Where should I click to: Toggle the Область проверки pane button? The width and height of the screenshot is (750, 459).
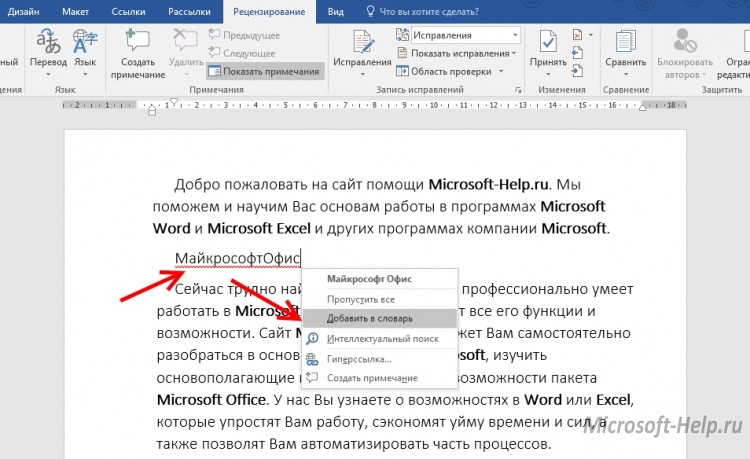pyautogui.click(x=444, y=71)
